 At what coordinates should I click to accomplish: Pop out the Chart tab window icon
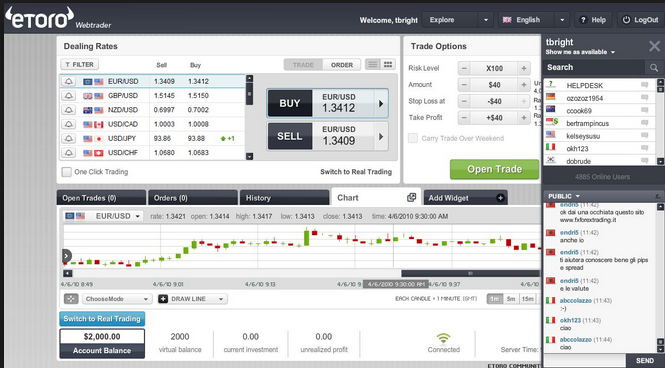(411, 198)
